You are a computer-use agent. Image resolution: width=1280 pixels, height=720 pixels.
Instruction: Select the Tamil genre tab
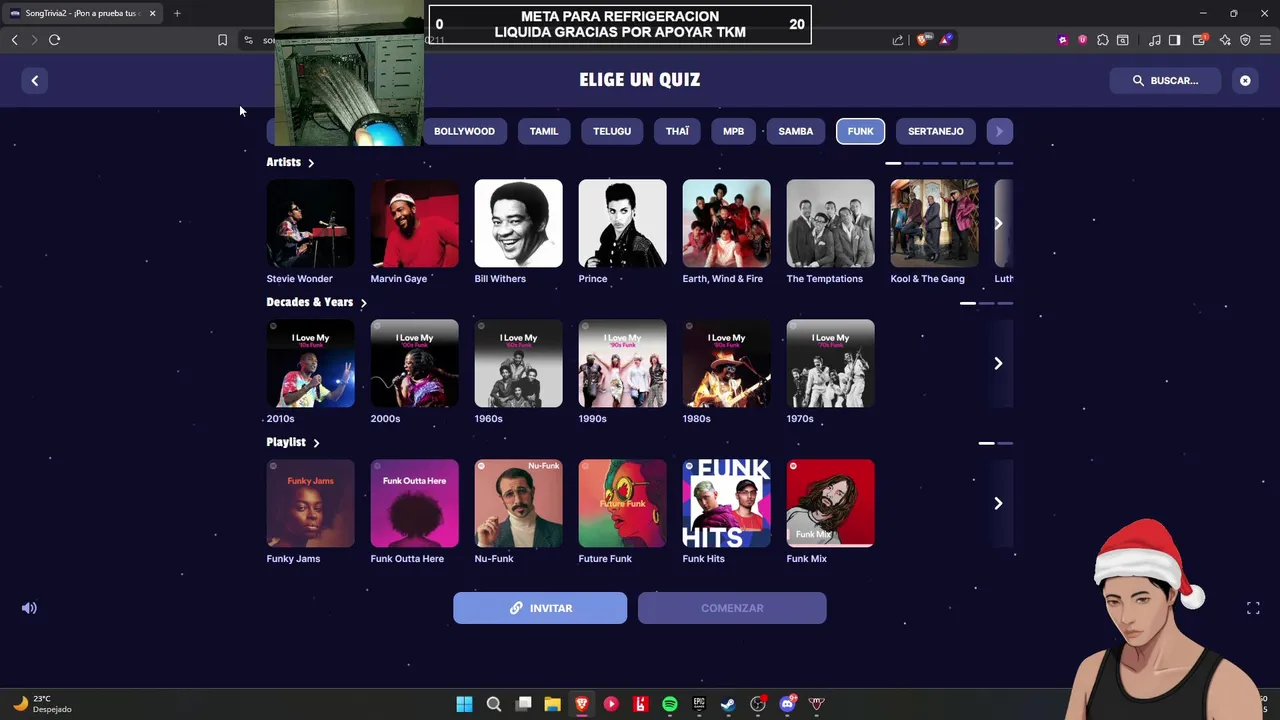pyautogui.click(x=544, y=131)
